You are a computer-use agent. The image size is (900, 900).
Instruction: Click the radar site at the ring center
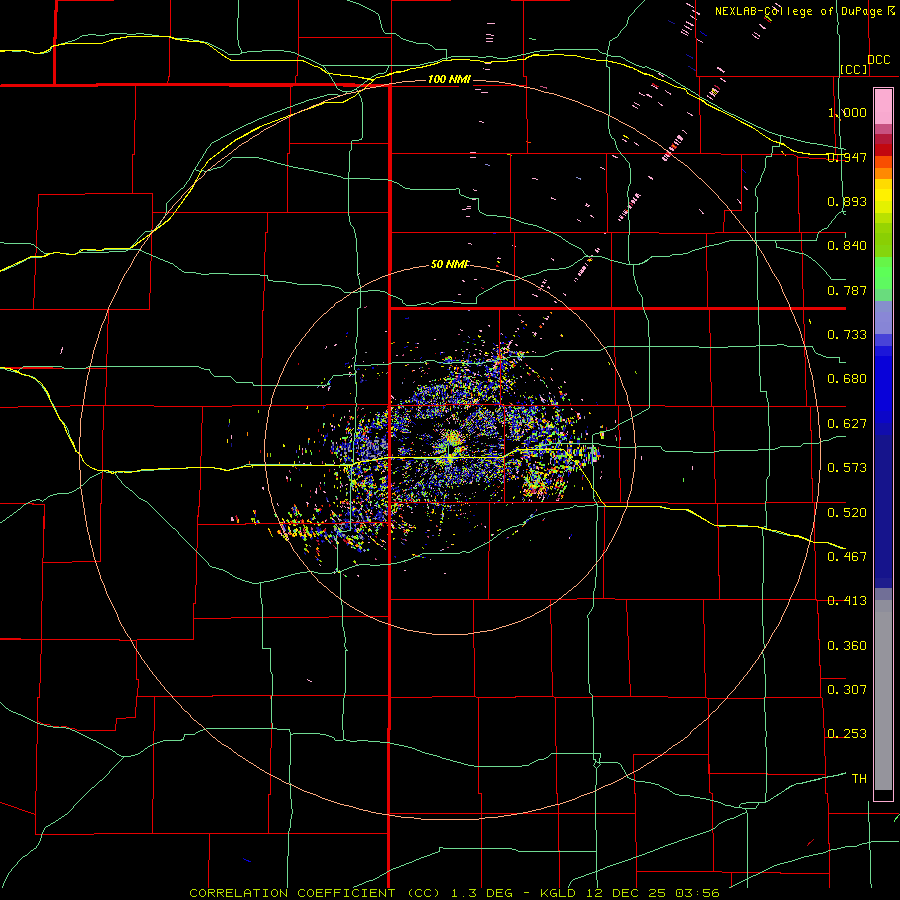450,449
